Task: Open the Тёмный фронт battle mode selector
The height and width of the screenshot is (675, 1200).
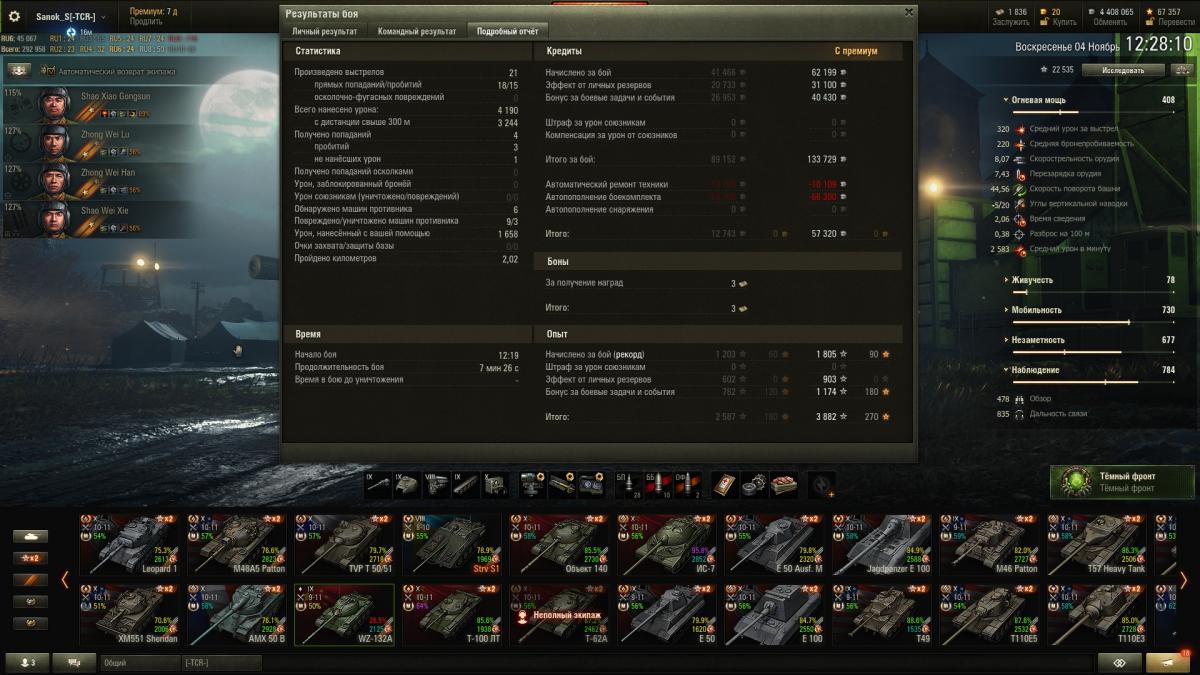Action: click(x=1120, y=483)
